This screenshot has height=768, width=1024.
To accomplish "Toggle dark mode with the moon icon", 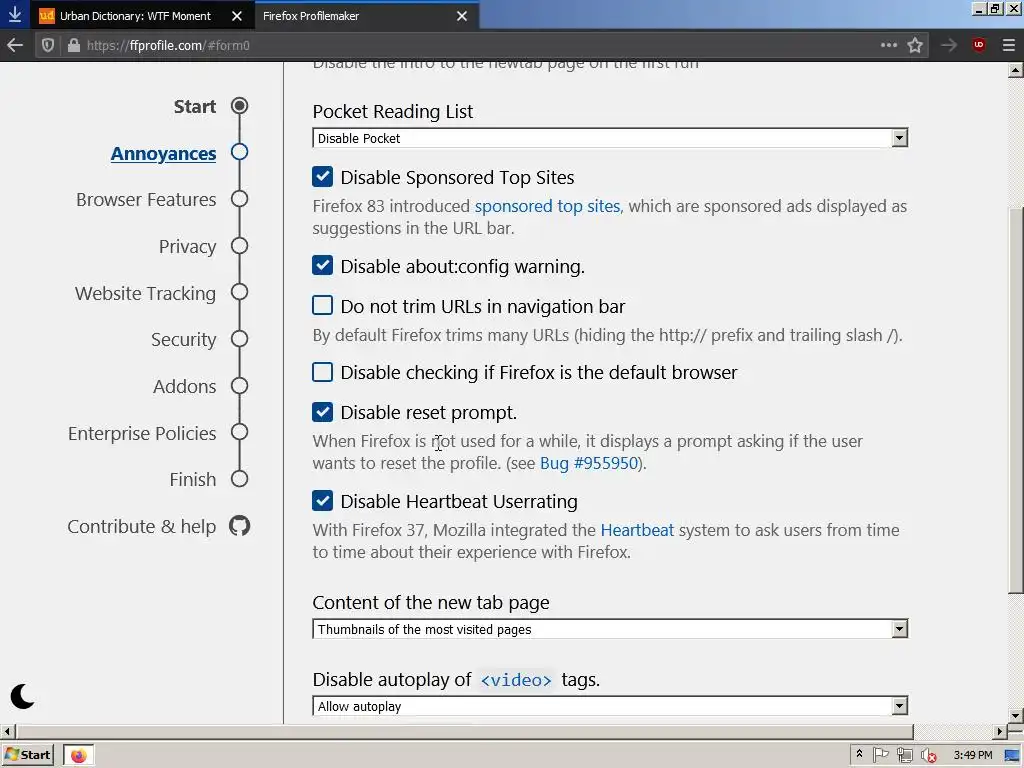I will pos(22,696).
